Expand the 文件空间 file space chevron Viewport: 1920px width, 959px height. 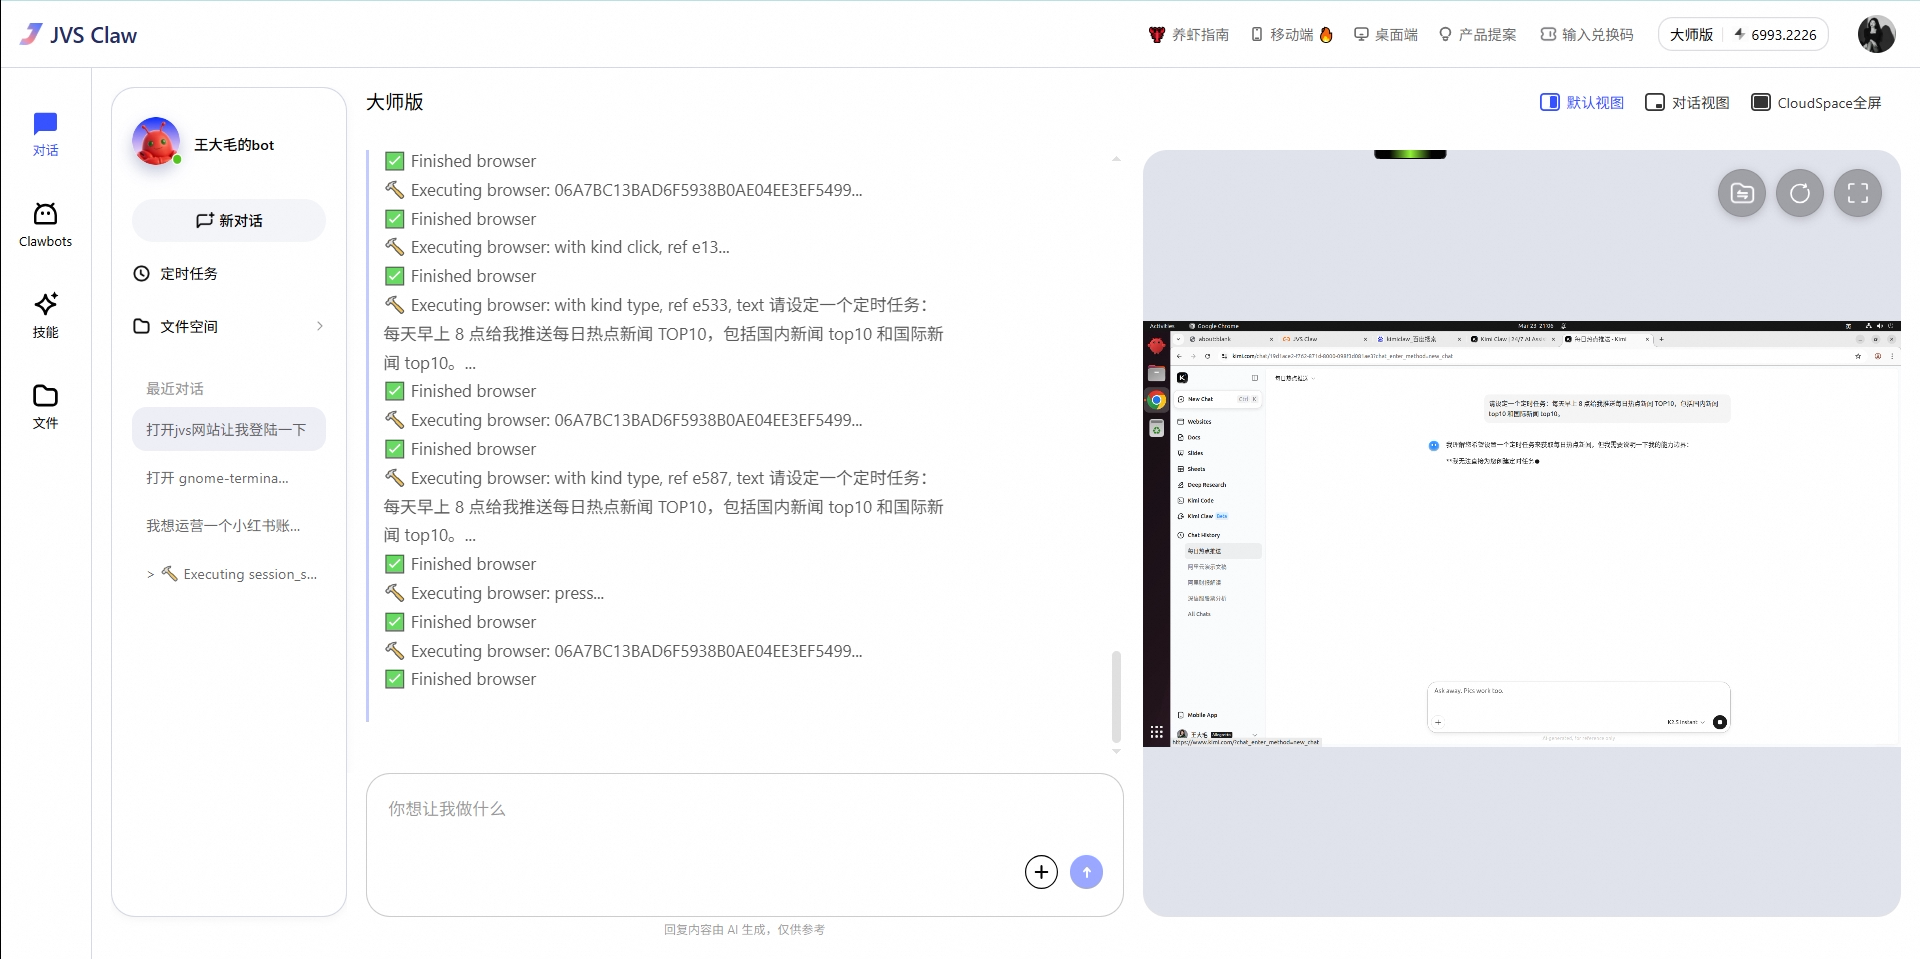click(x=319, y=326)
